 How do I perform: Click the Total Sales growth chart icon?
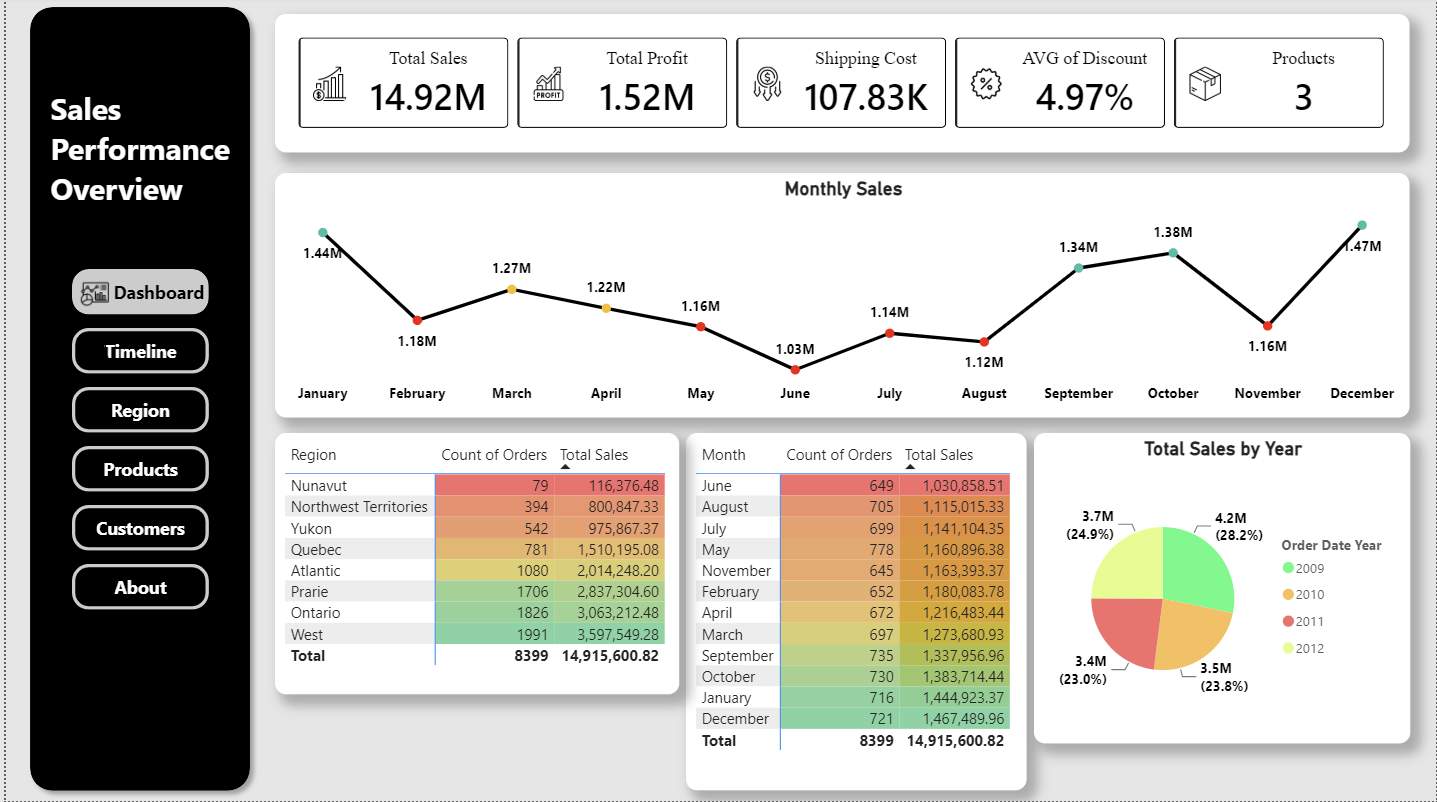point(330,85)
